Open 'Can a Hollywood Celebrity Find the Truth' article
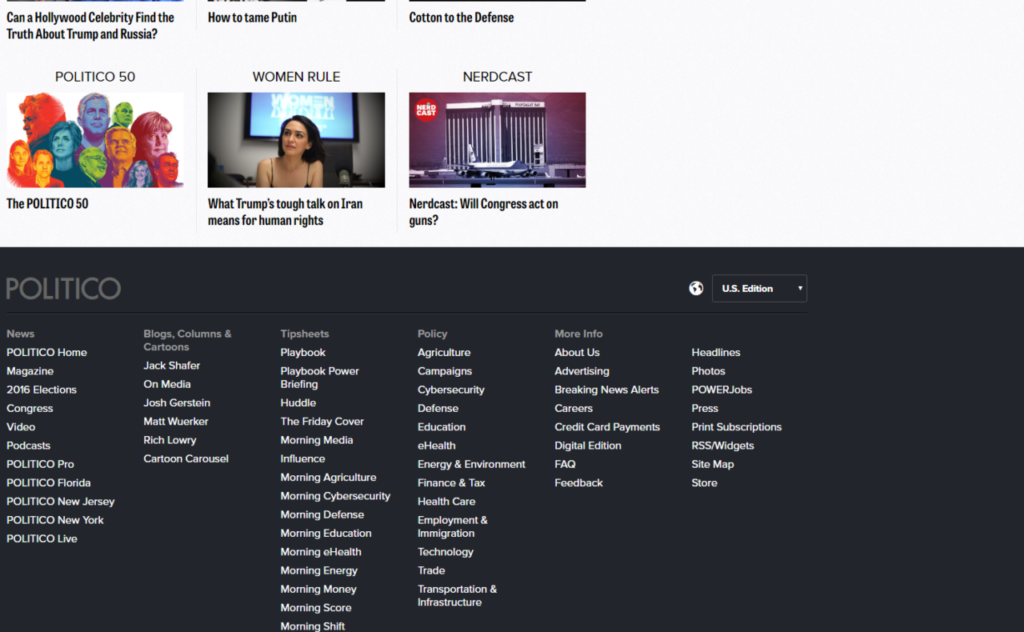This screenshot has width=1024, height=632. 90,25
